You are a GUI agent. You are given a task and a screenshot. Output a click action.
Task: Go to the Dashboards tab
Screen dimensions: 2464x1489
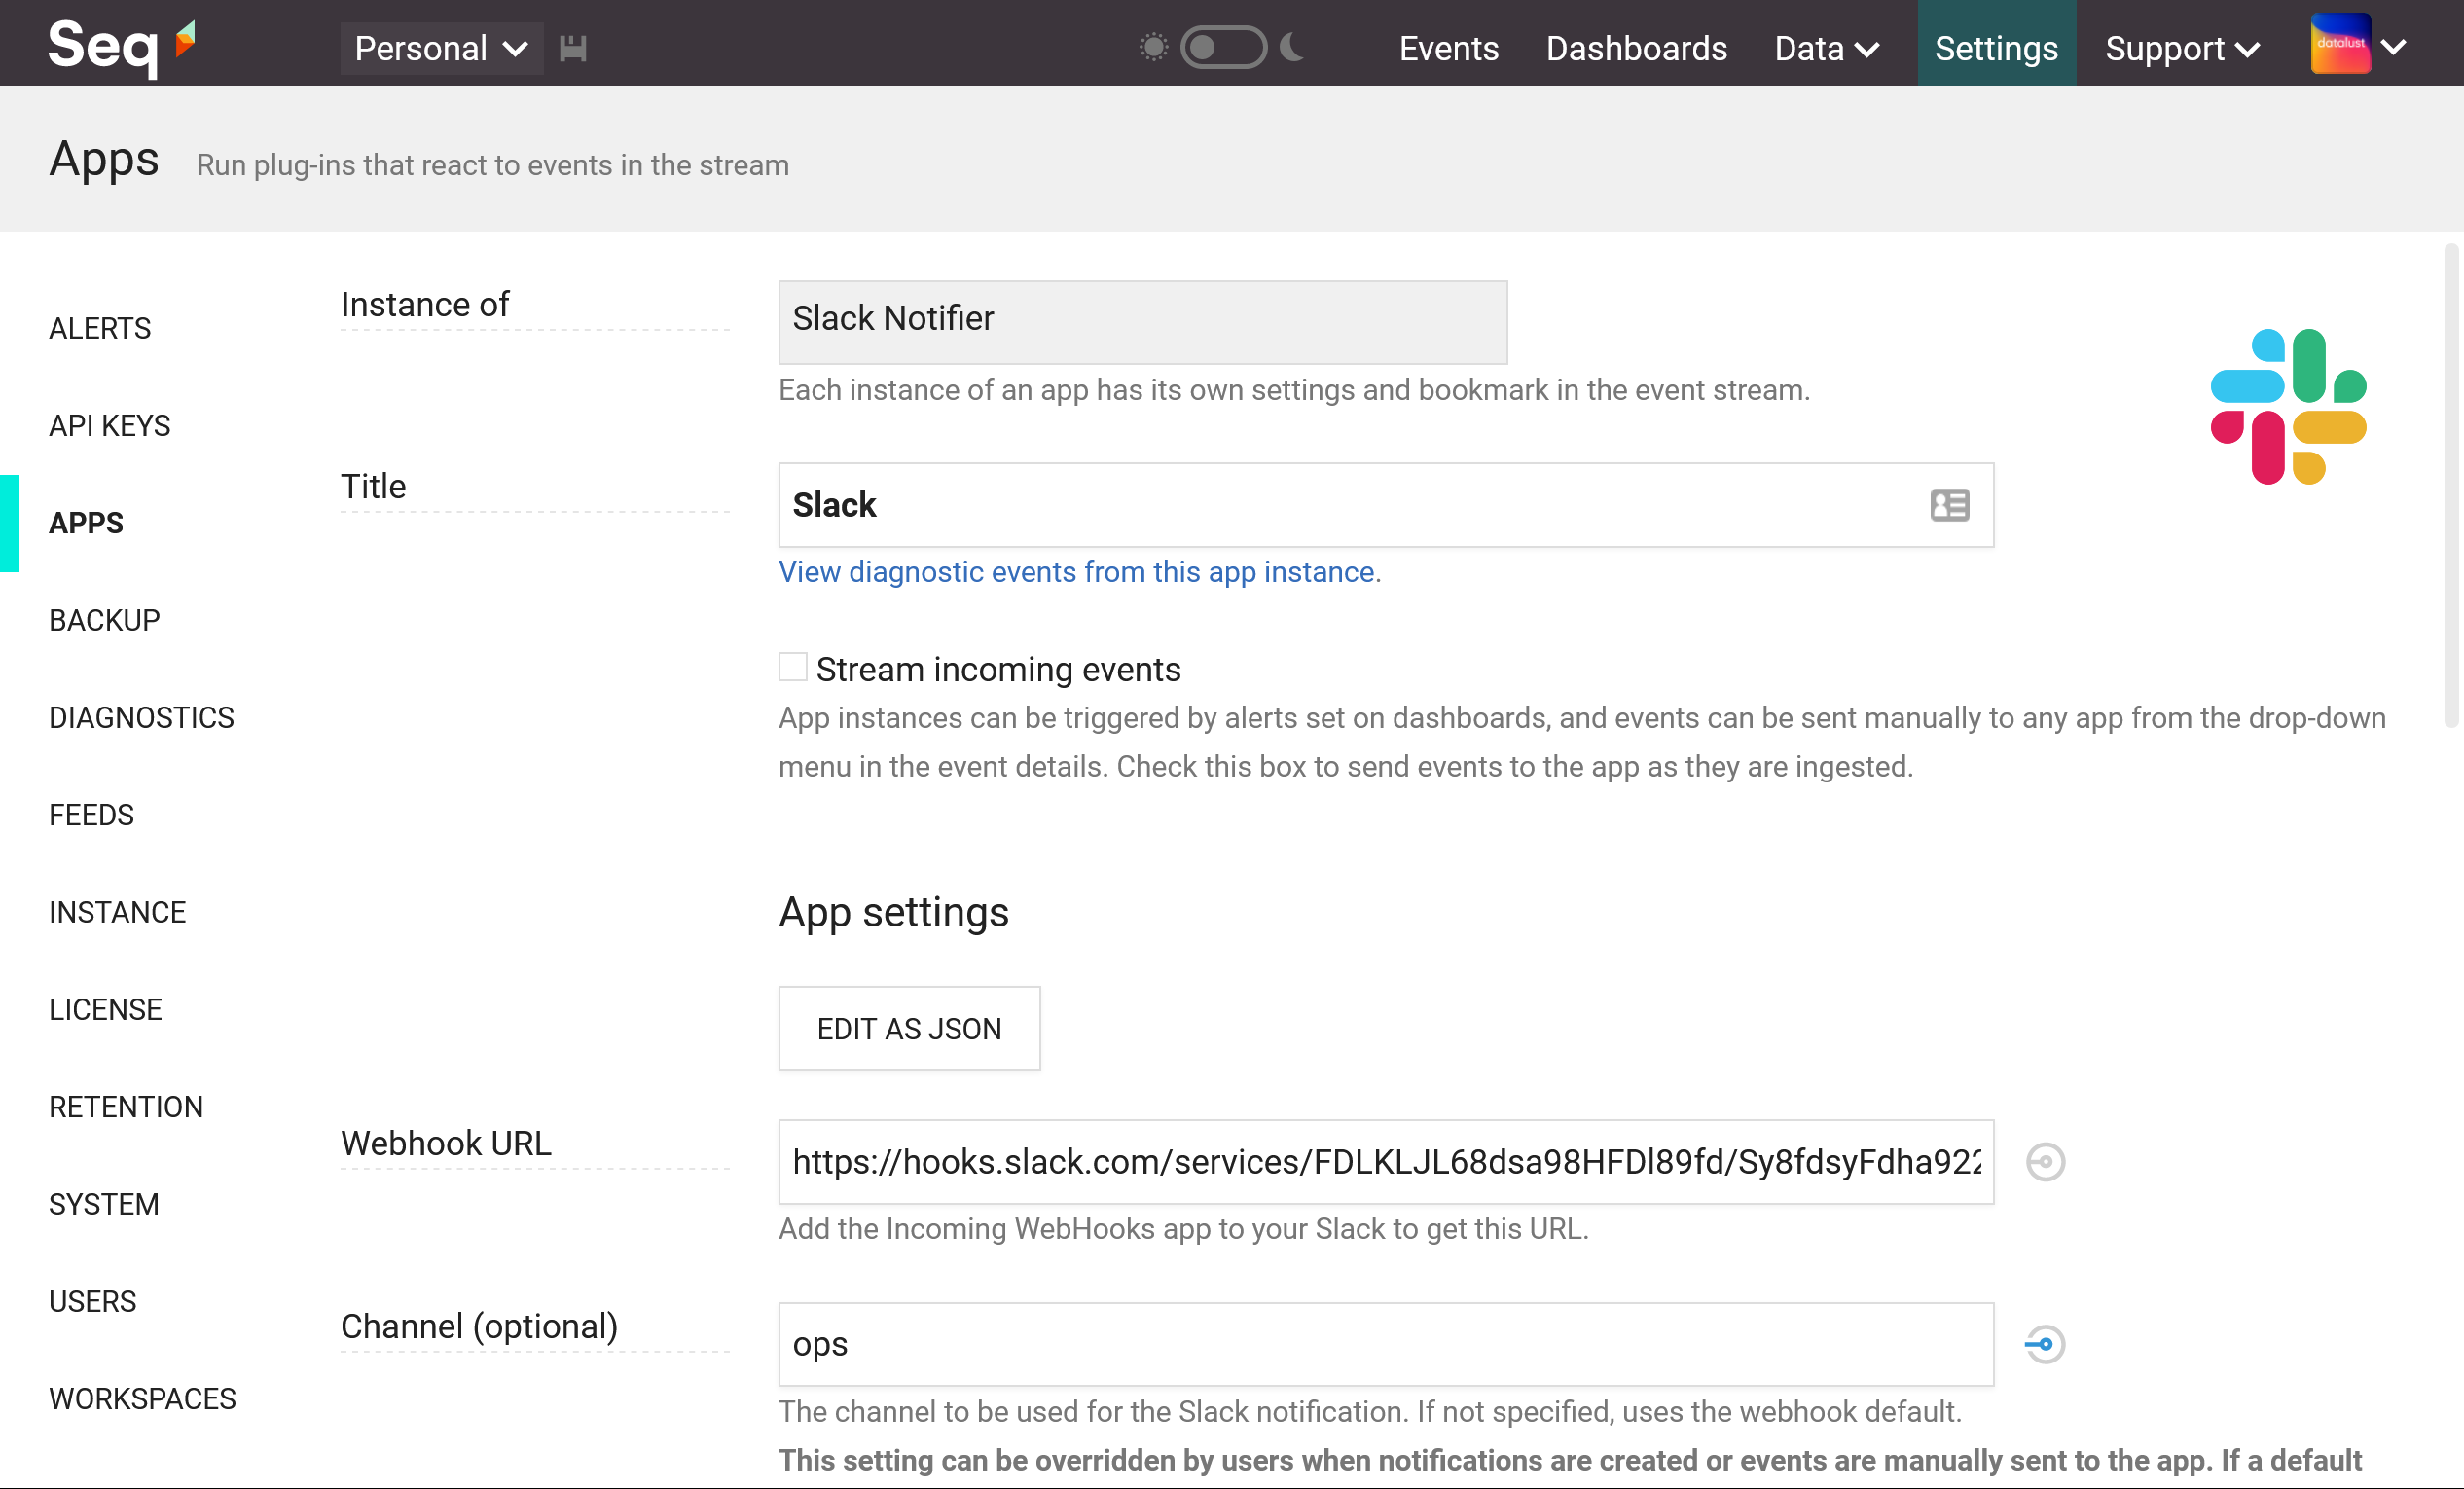coord(1636,48)
